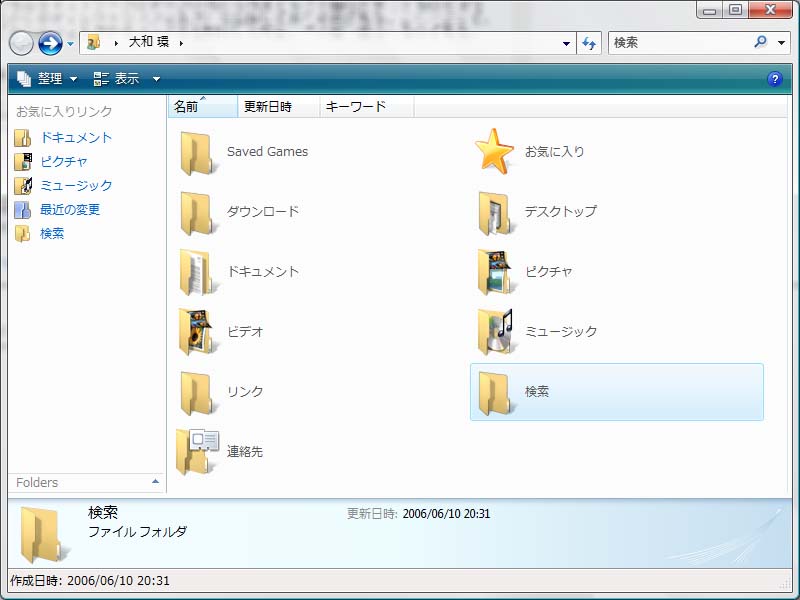Click the ドキュメント favorite link in sidebar
This screenshot has height=600, width=800.
76,138
